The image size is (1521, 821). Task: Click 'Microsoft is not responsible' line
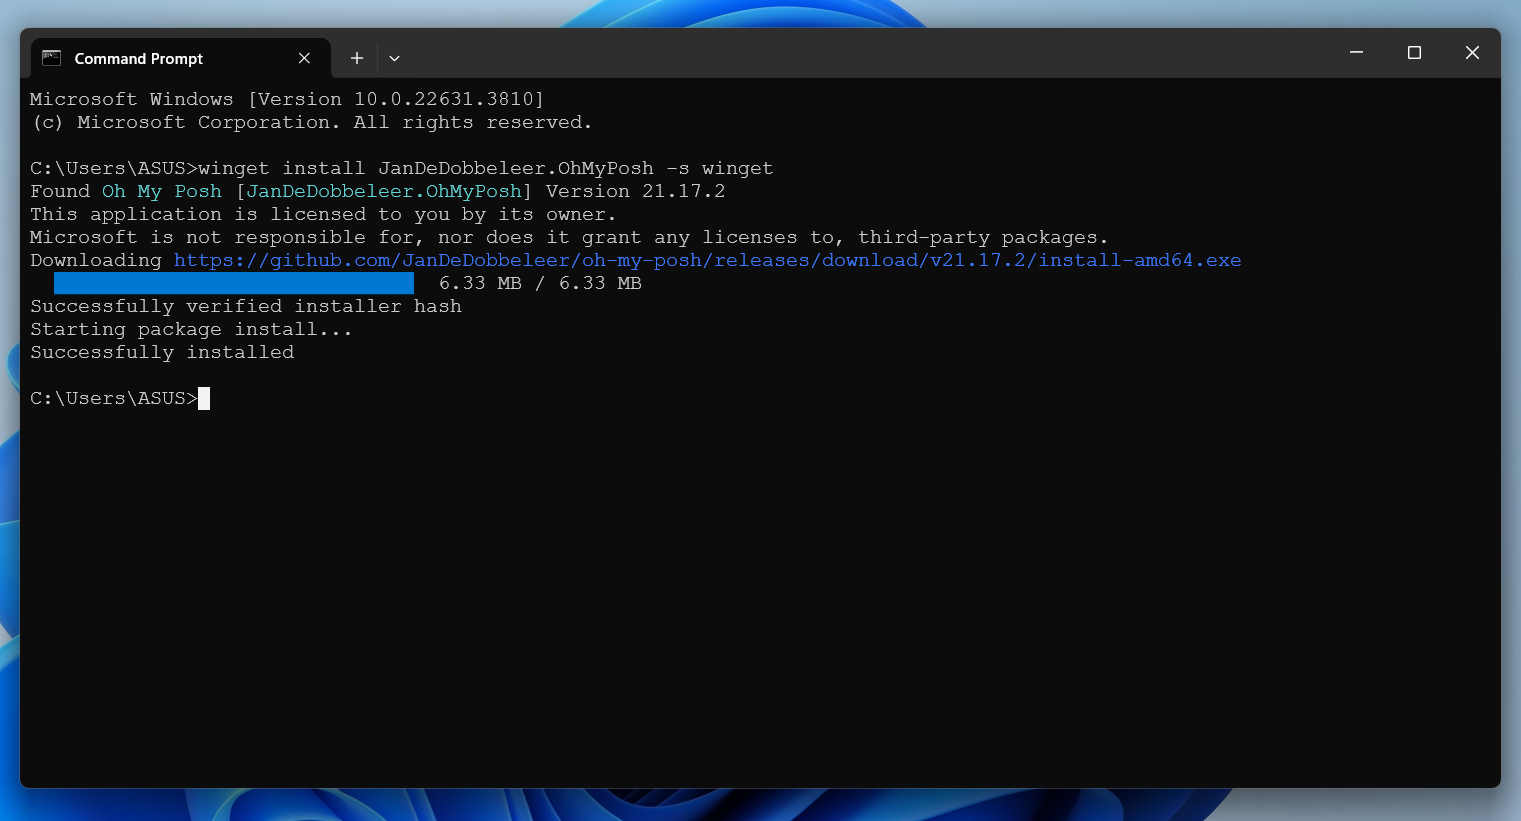pyautogui.click(x=569, y=237)
